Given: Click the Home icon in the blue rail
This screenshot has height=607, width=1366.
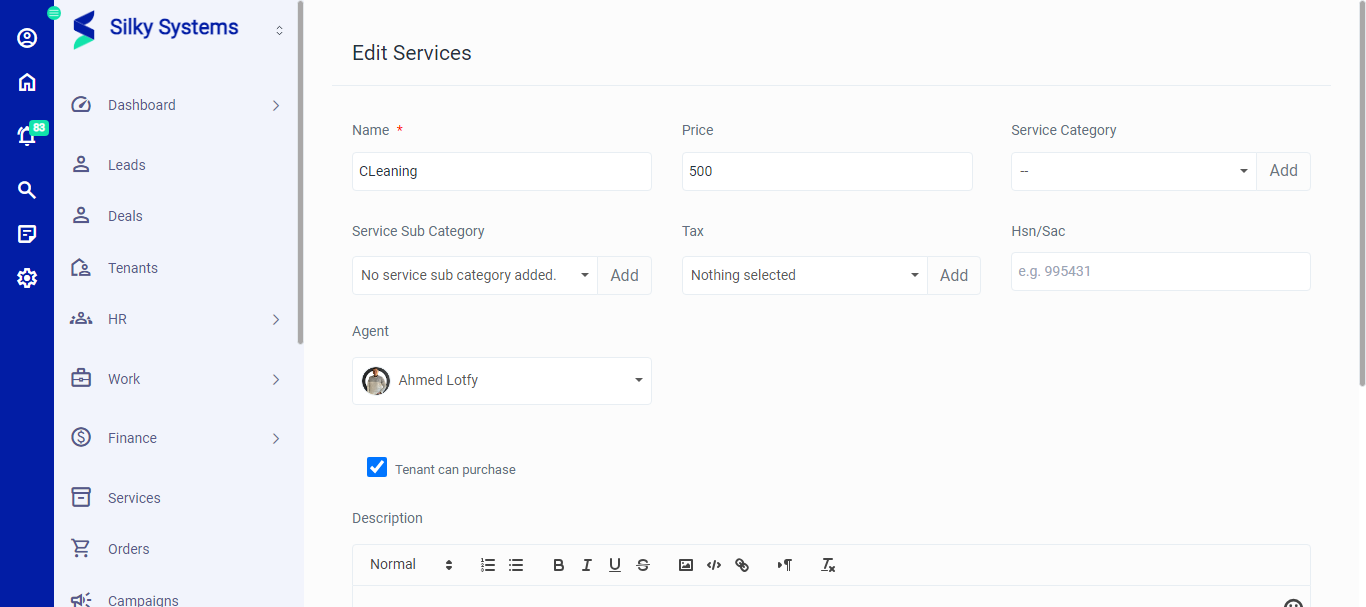Looking at the screenshot, I should pyautogui.click(x=26, y=81).
